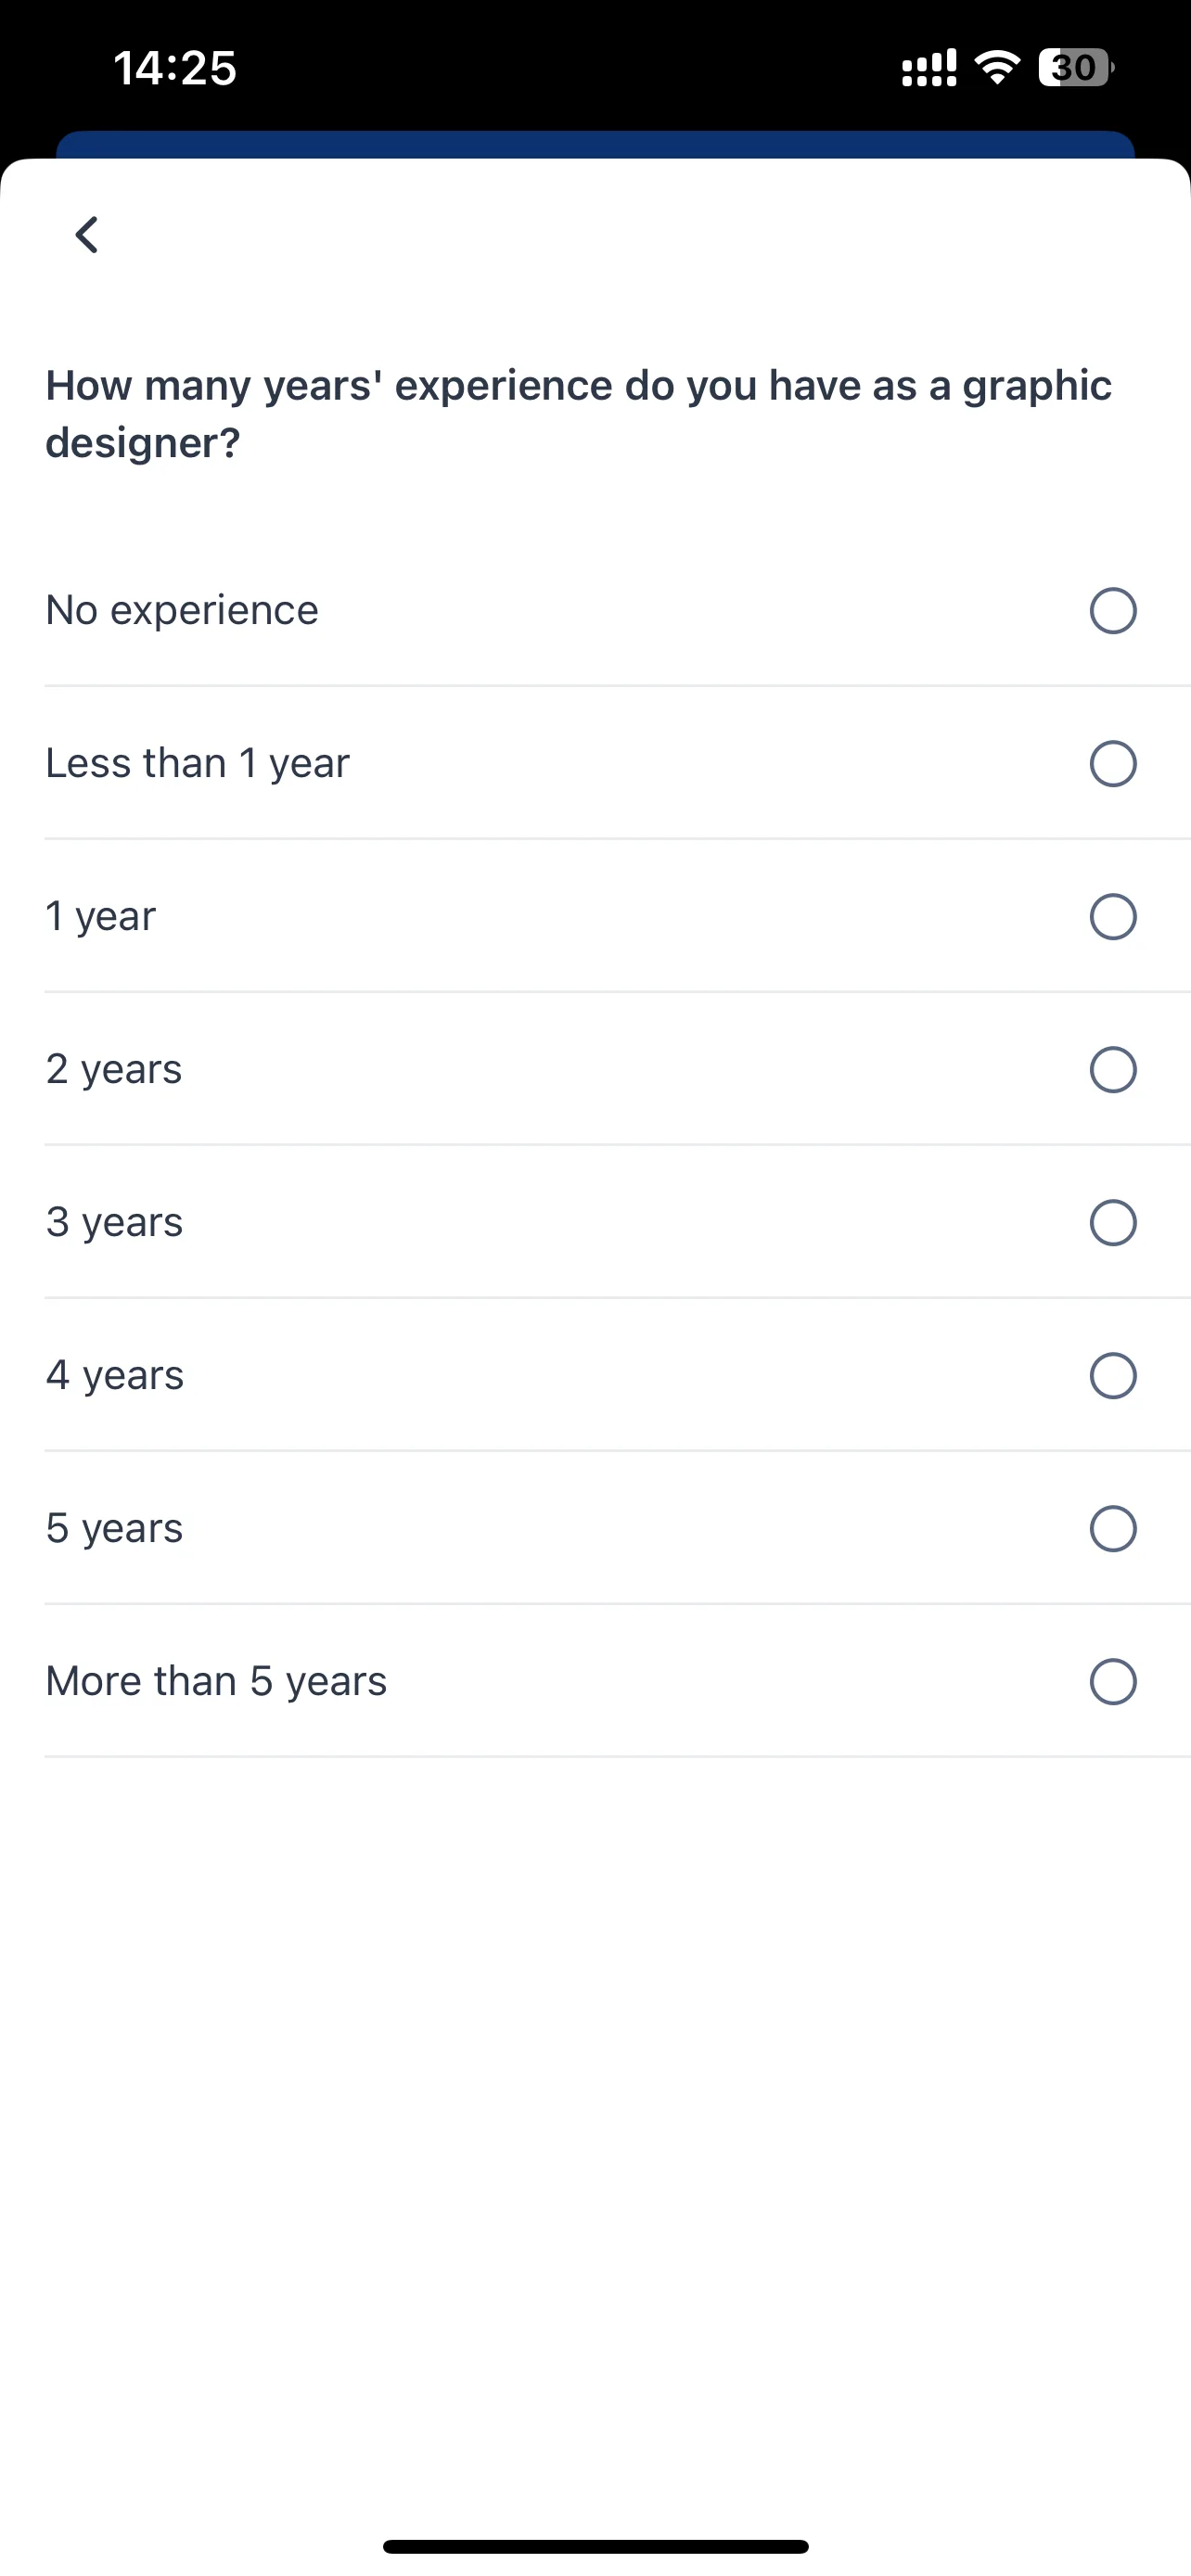Tap the graphic designer experience question text
1191x2576 pixels.
579,414
